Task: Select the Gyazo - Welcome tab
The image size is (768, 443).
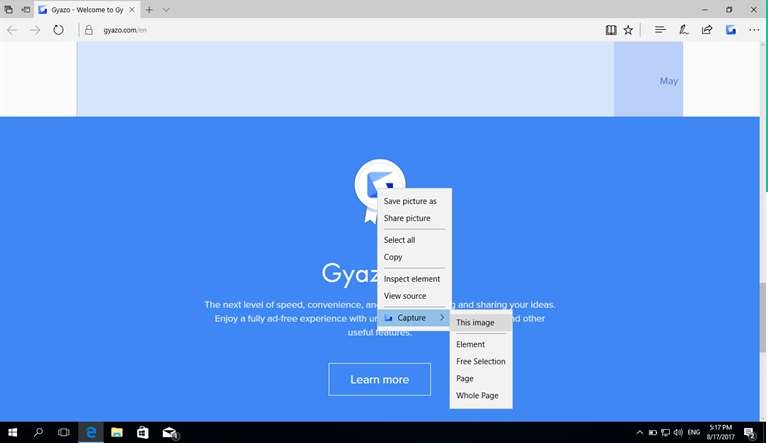Action: pos(87,9)
